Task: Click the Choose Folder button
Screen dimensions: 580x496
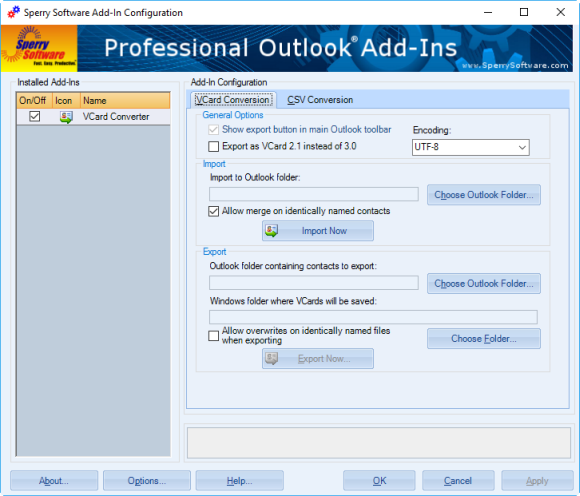Action: tap(483, 338)
